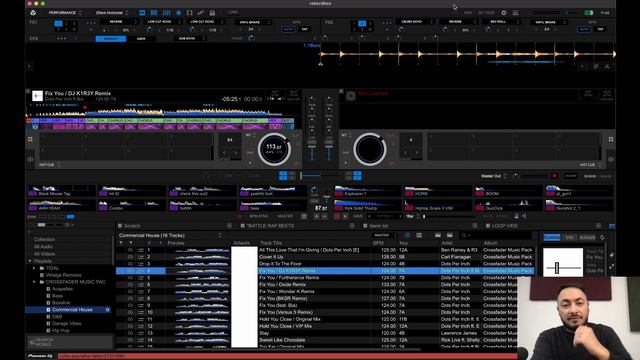Click the gear icon on Commercial House playlist
640x360 pixels.
[x=108, y=310]
